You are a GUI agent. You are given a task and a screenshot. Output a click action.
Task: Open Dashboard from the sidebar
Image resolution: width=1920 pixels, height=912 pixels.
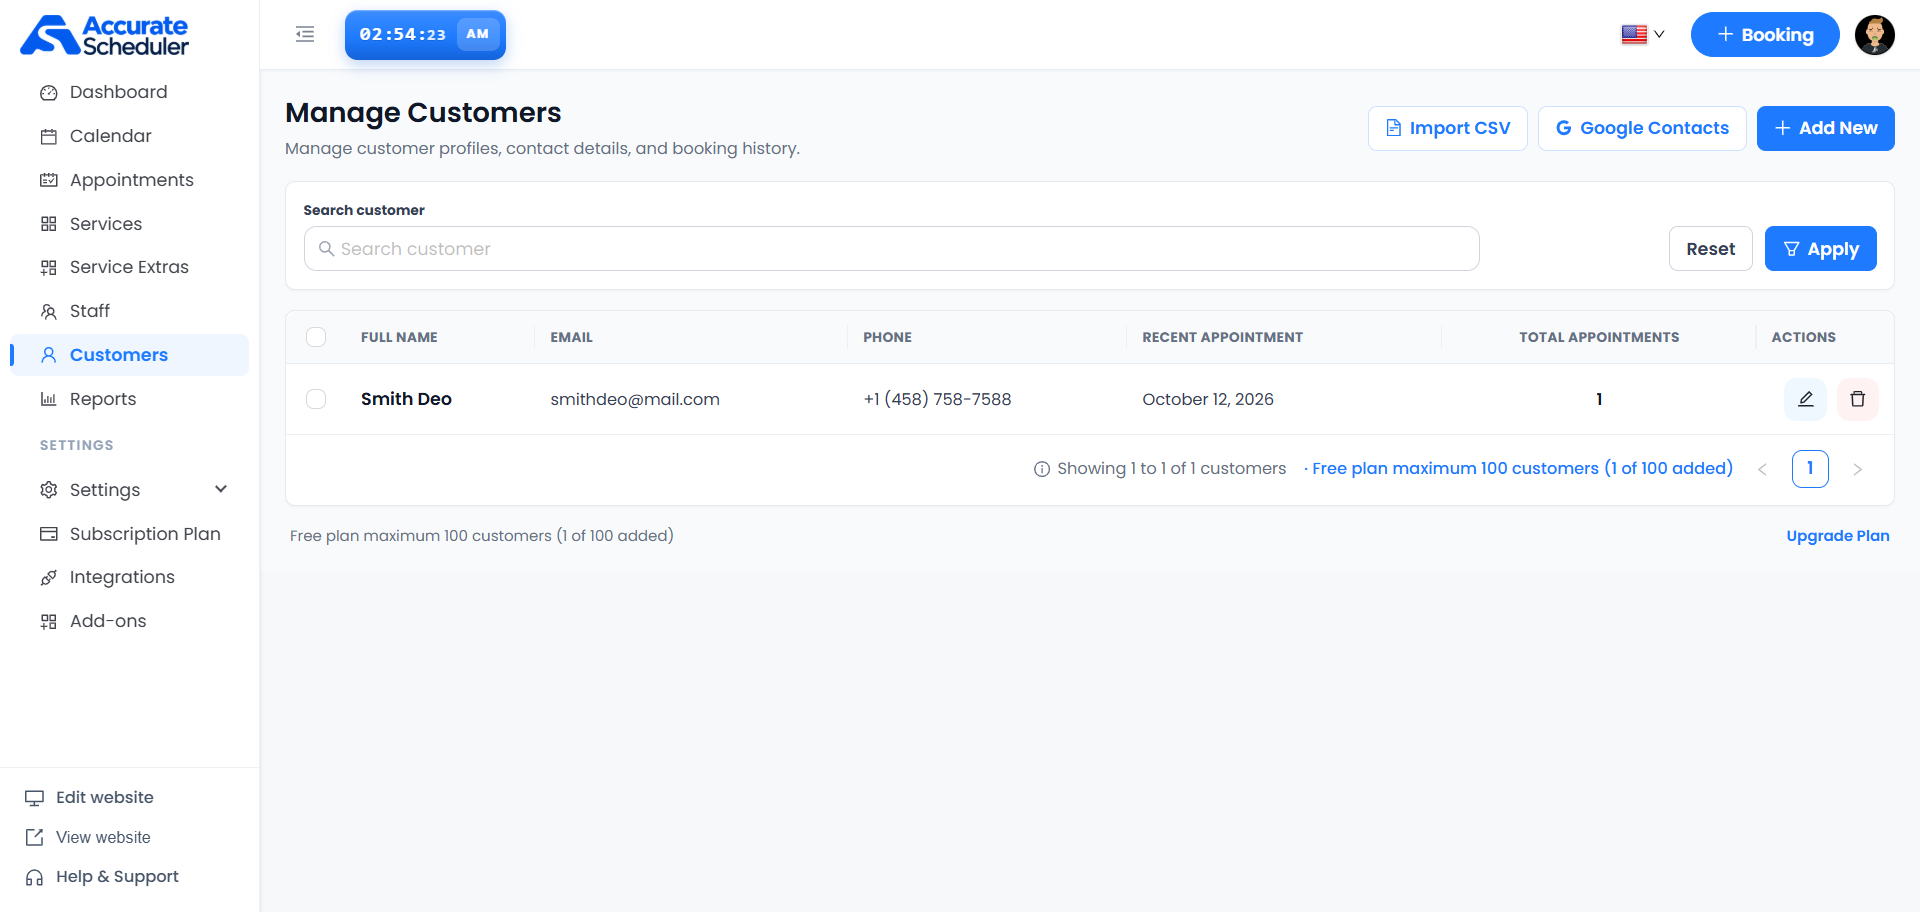coord(130,92)
